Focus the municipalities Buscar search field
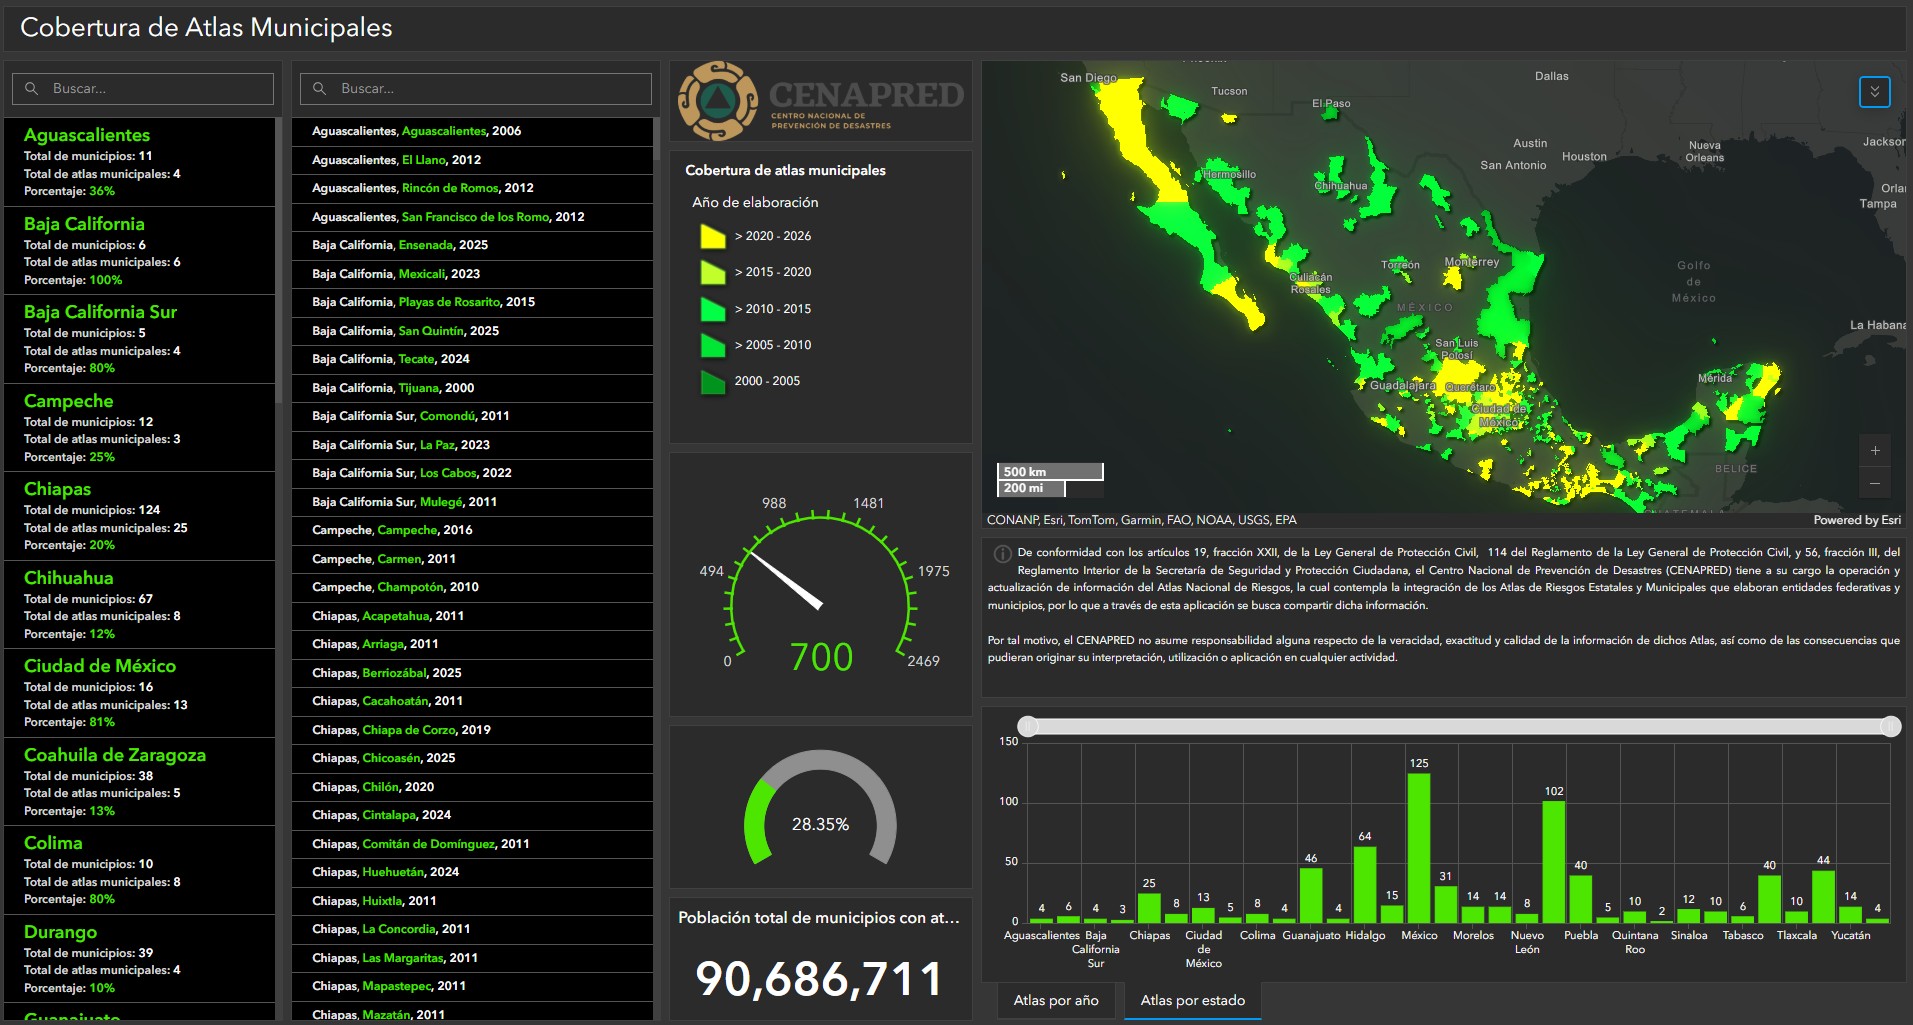Viewport: 1913px width, 1025px height. pyautogui.click(x=476, y=89)
